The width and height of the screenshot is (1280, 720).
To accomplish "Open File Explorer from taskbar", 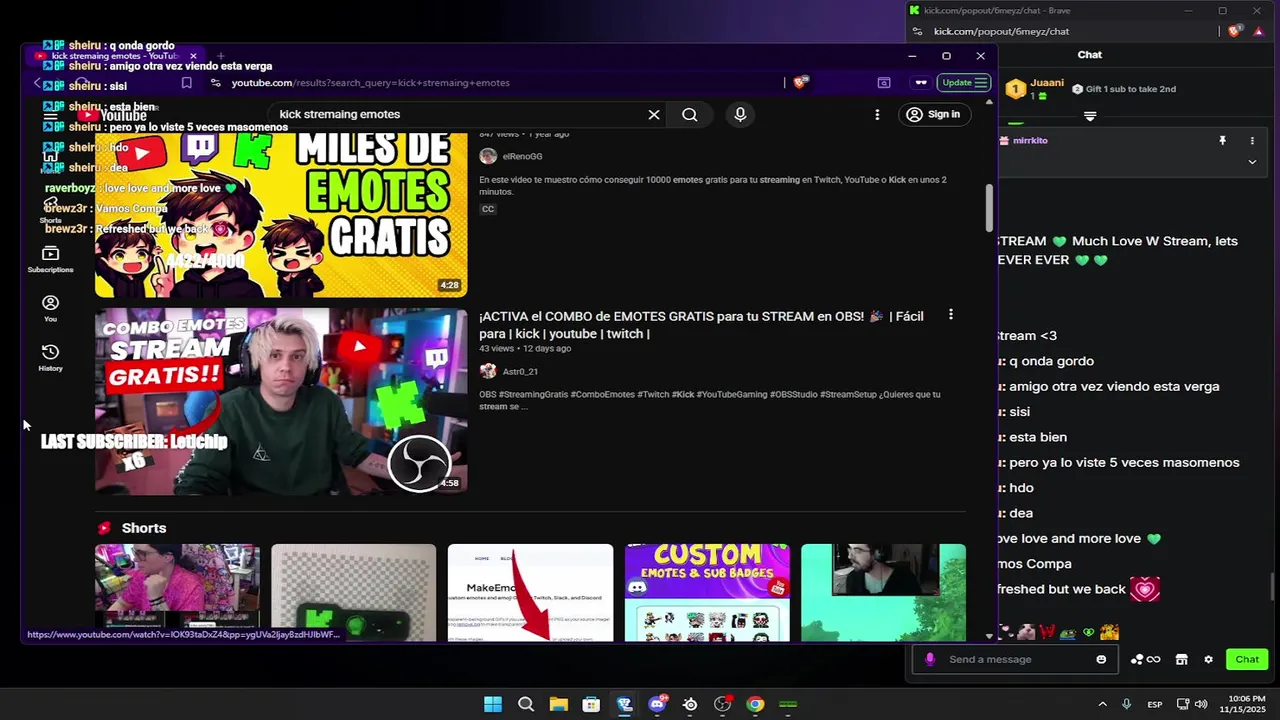I will point(559,704).
